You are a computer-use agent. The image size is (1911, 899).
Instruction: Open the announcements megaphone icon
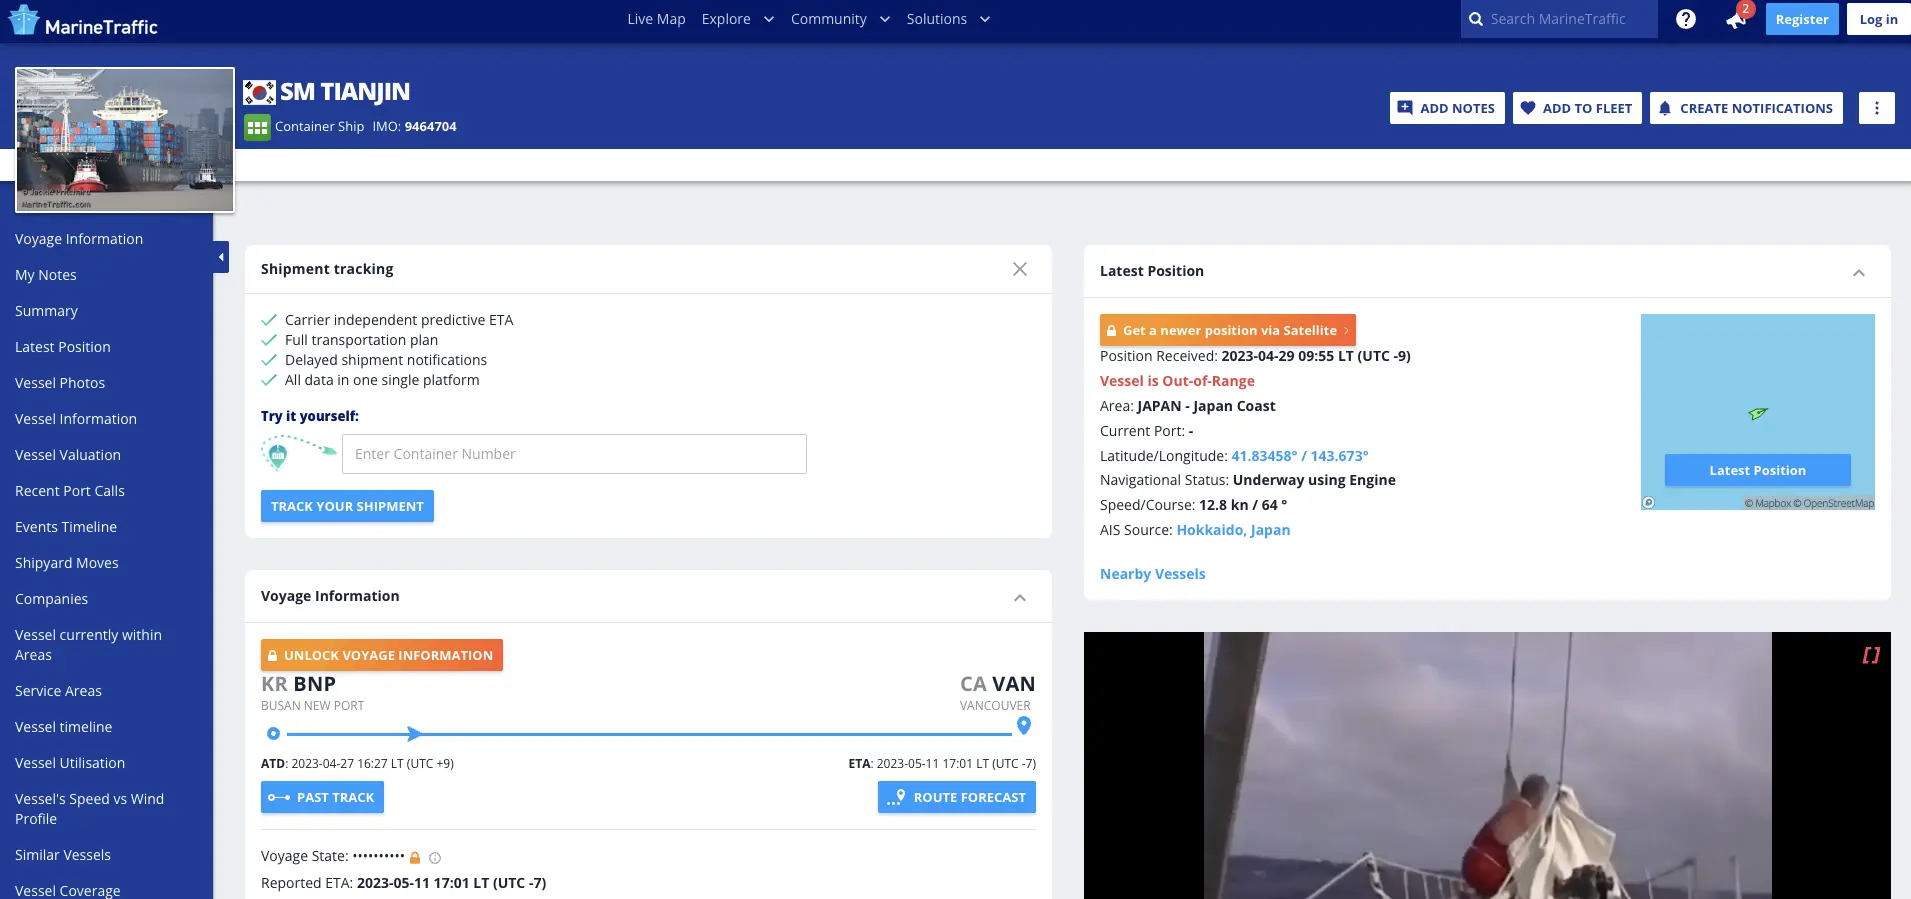coord(1736,20)
